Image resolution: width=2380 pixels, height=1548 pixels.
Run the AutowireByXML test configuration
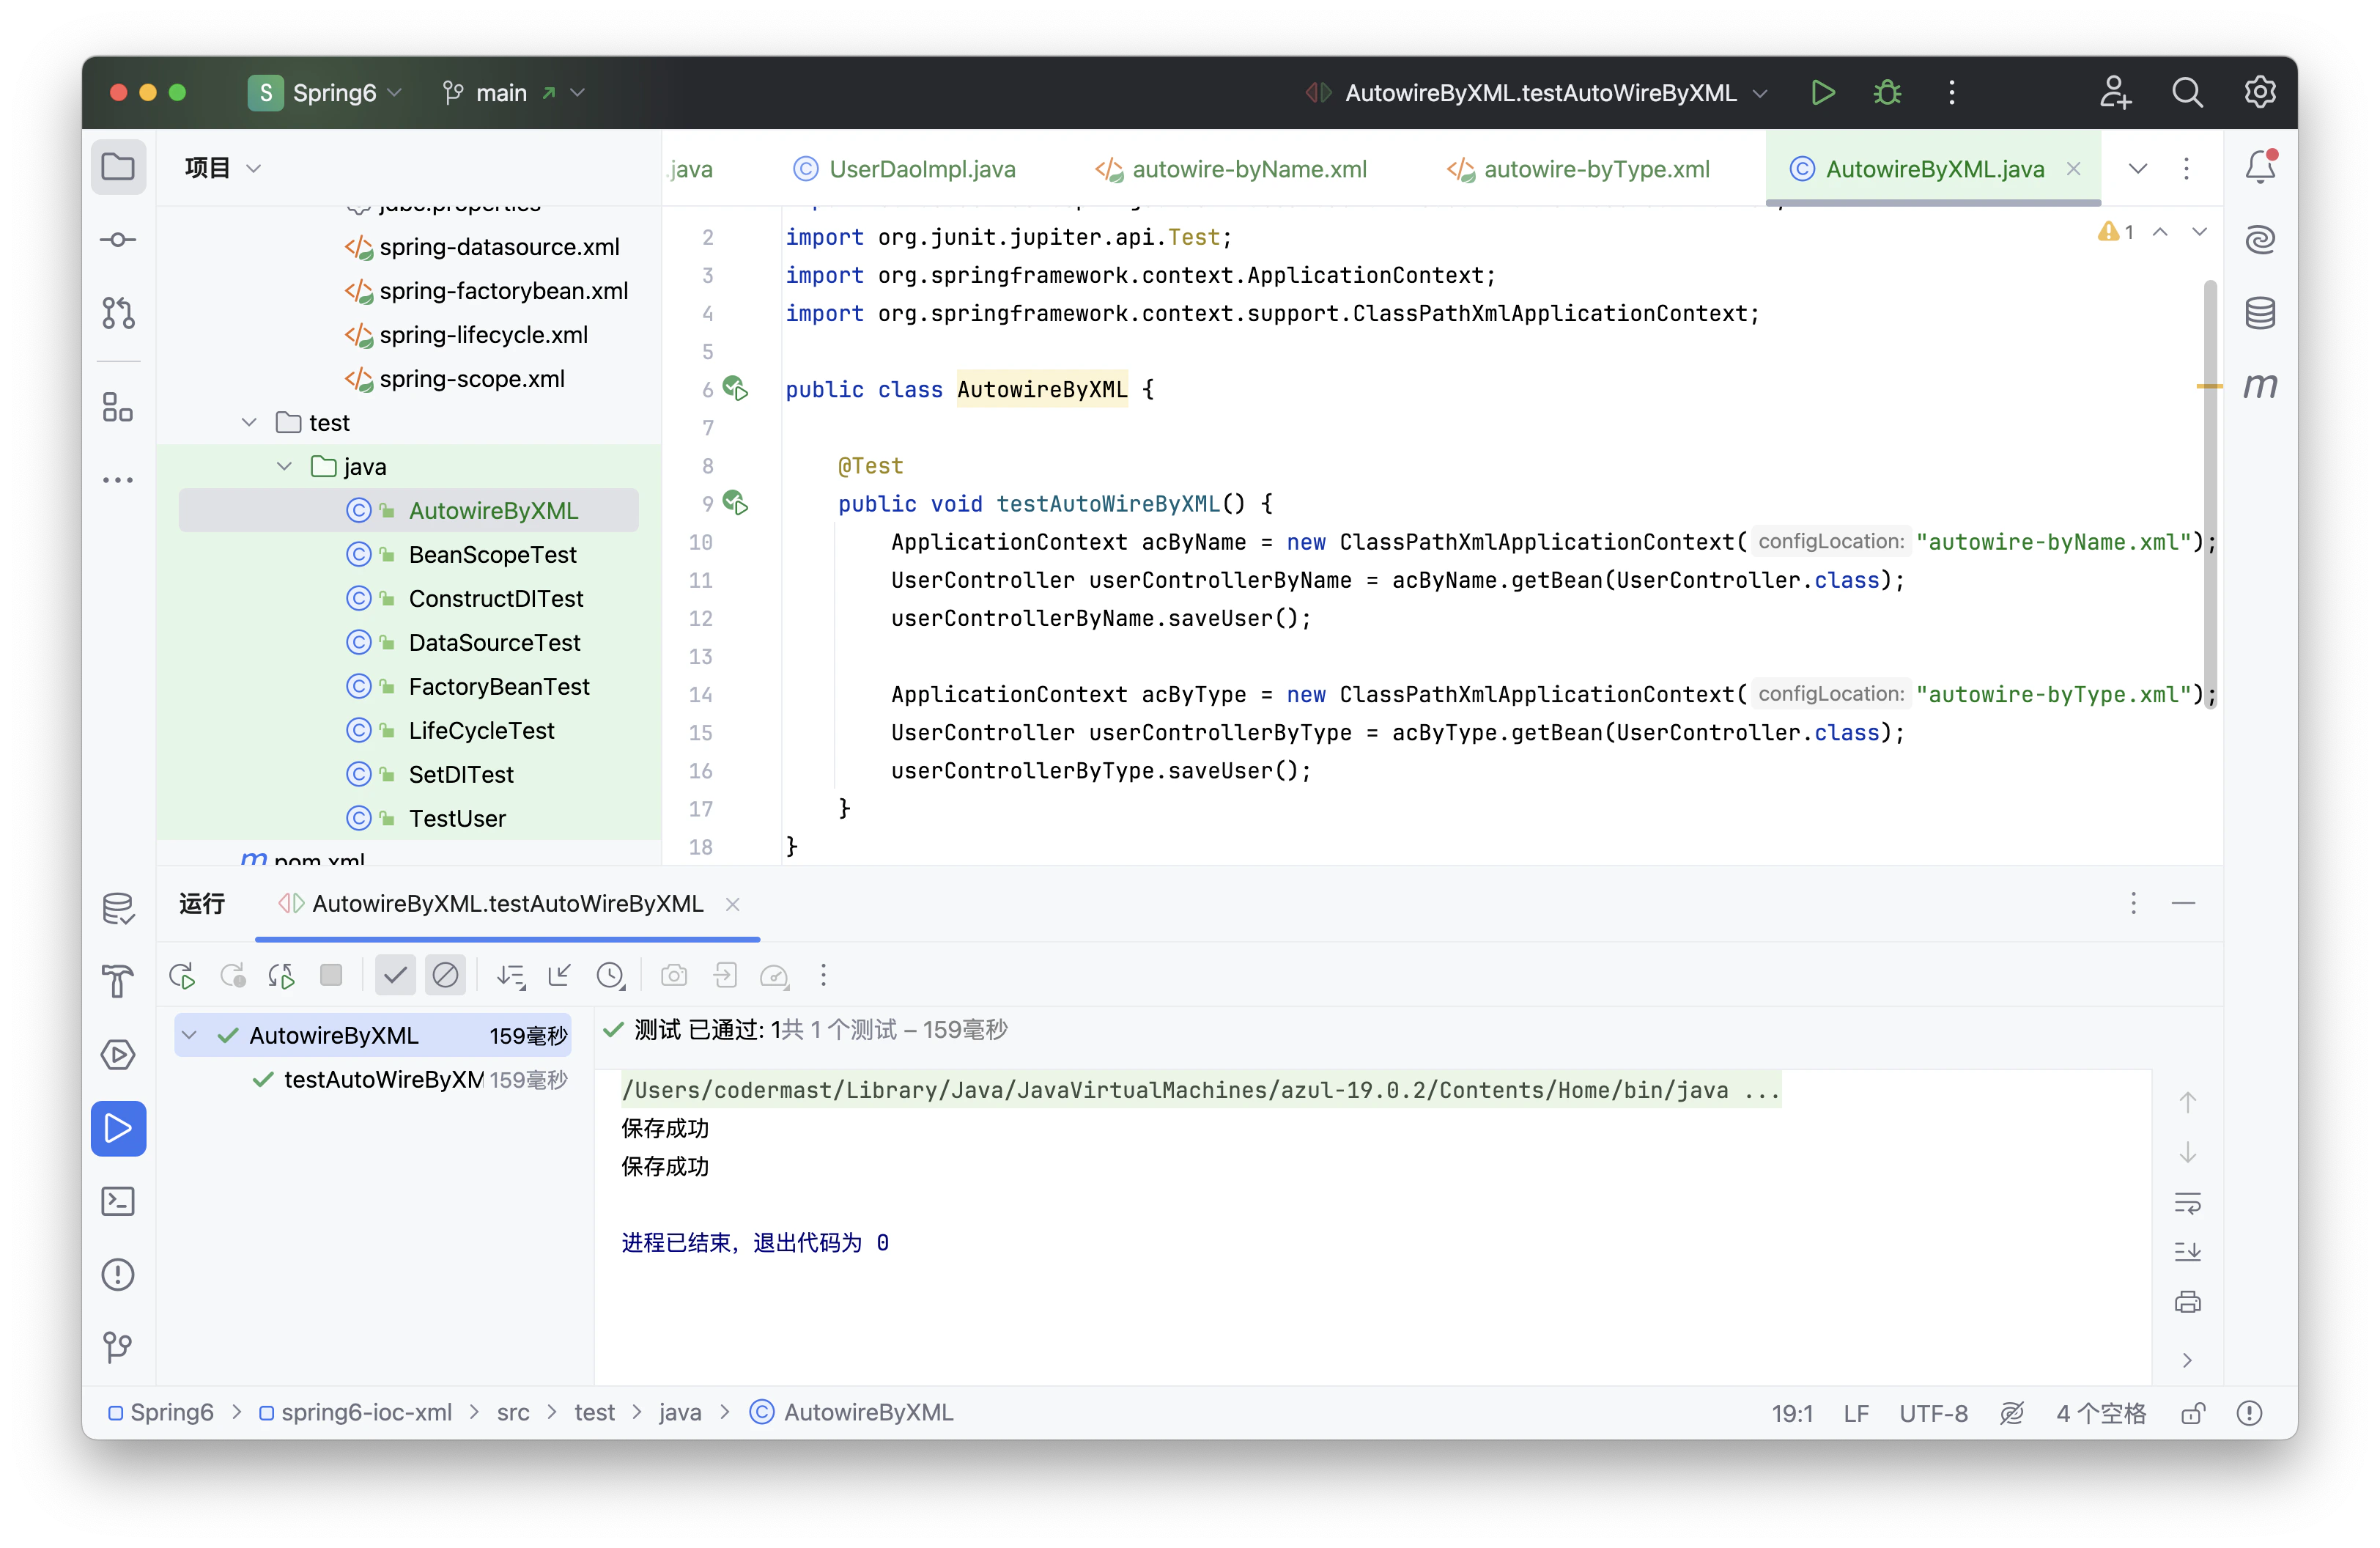point(1822,93)
